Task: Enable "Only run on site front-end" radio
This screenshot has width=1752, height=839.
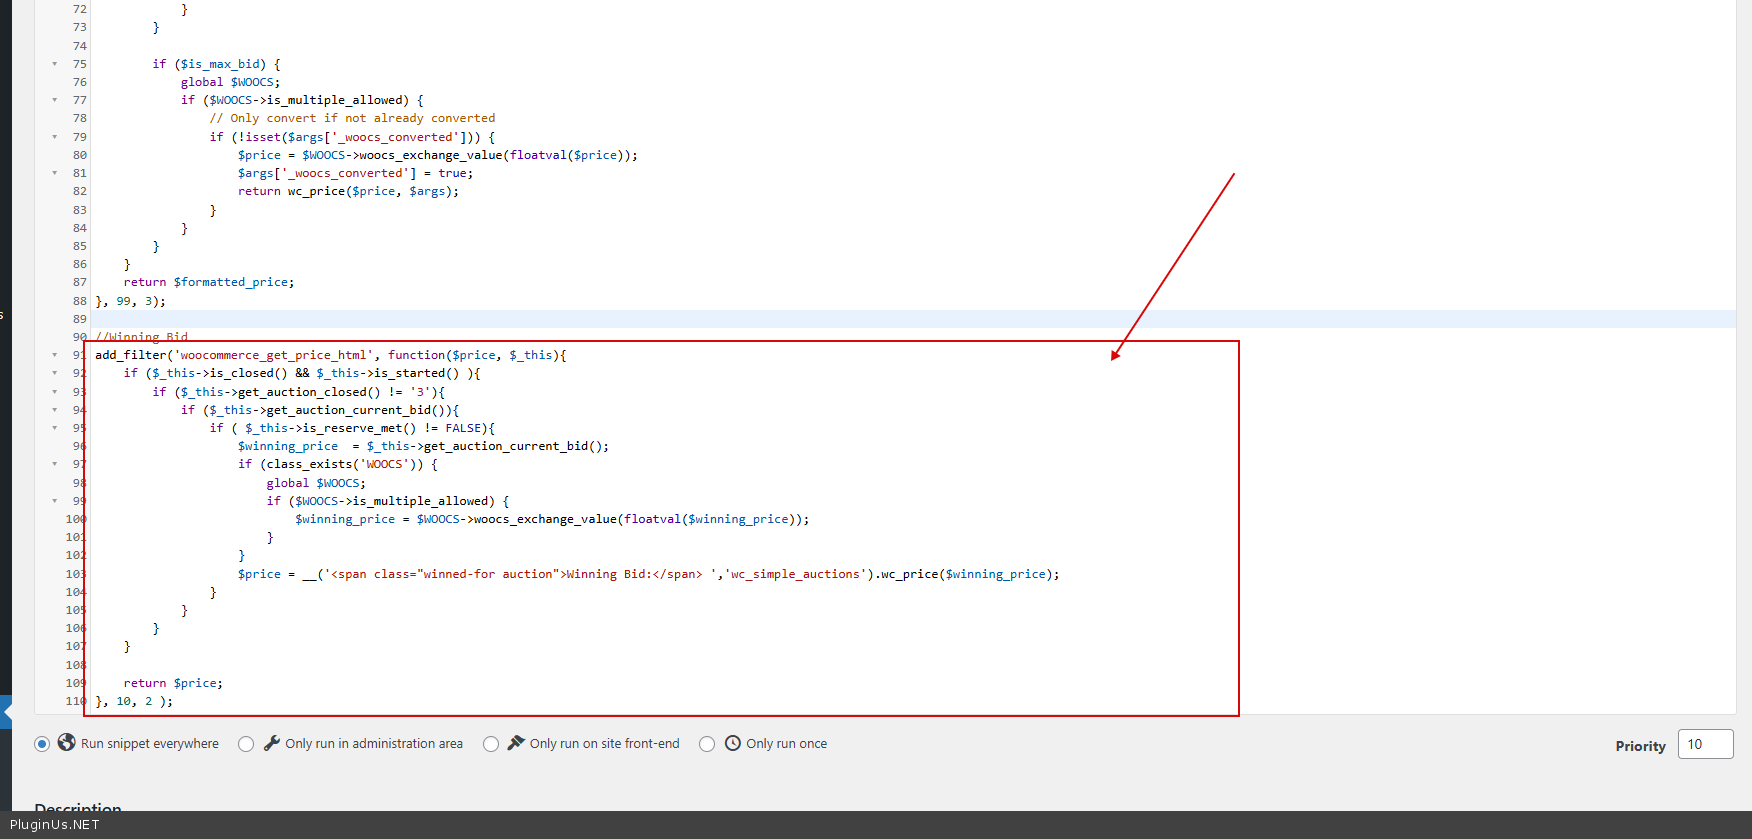Action: click(x=491, y=744)
